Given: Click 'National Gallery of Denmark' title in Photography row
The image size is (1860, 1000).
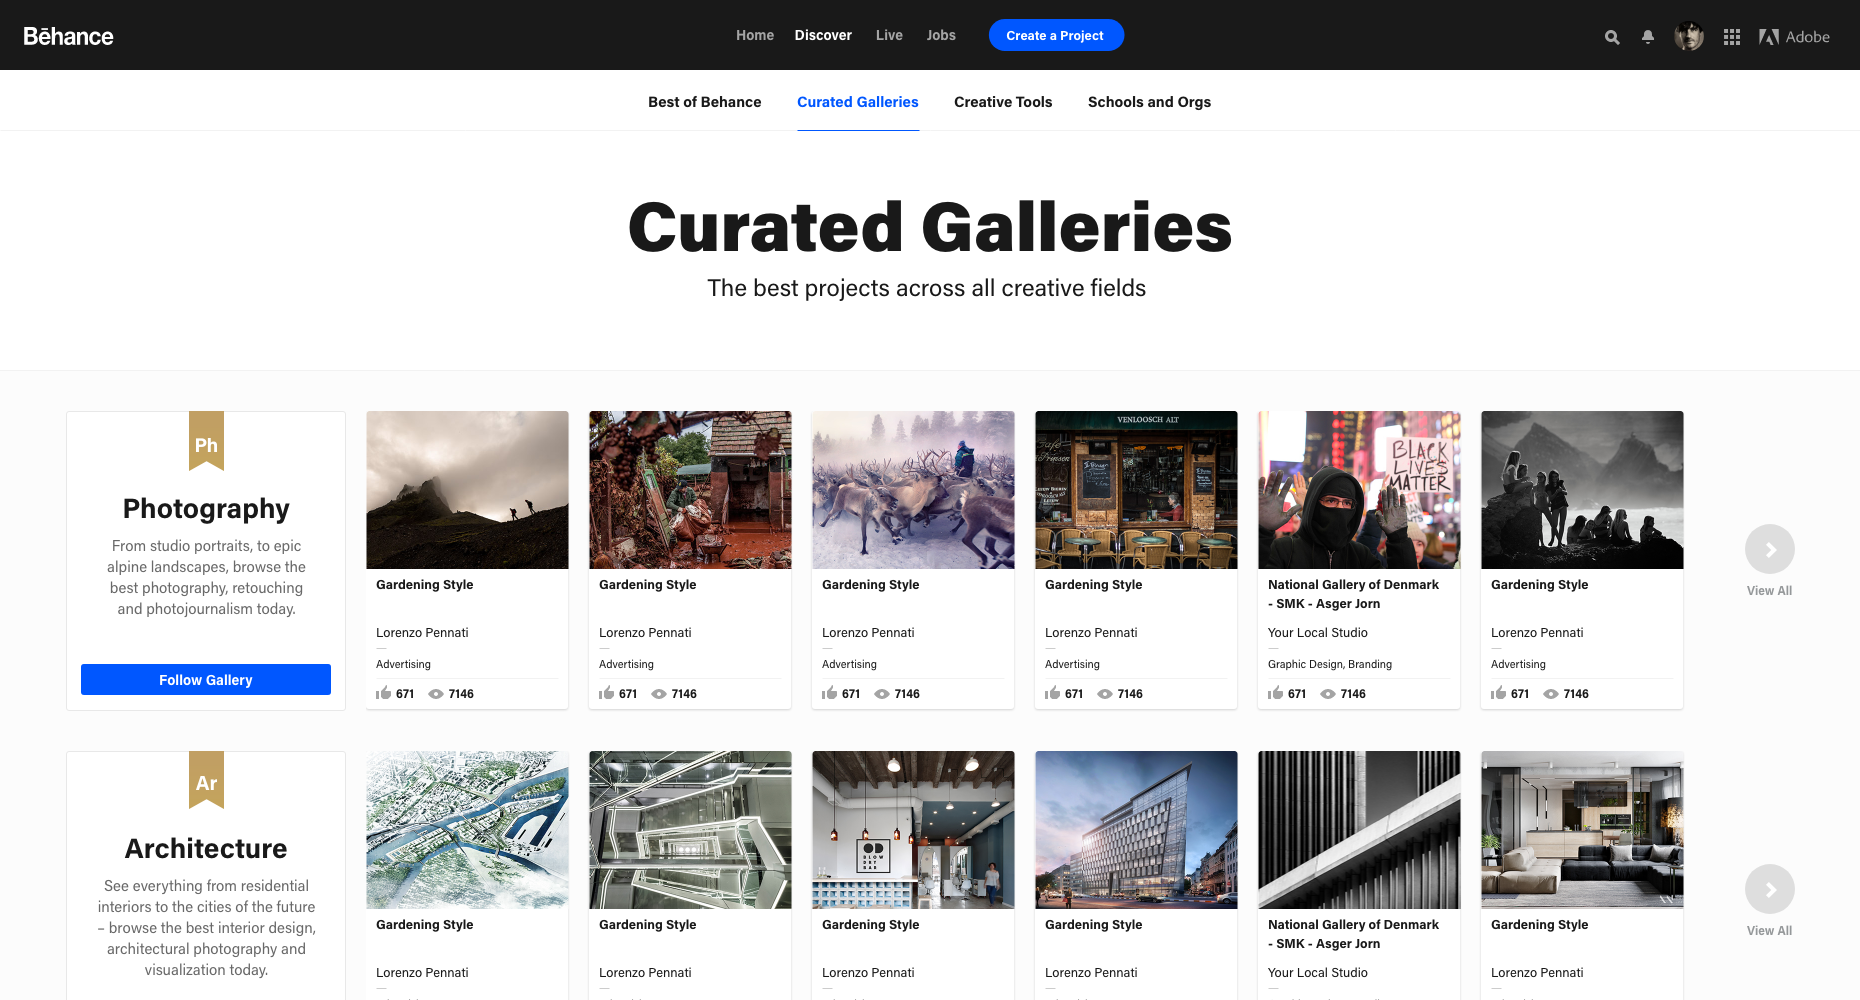Looking at the screenshot, I should pos(1353,594).
